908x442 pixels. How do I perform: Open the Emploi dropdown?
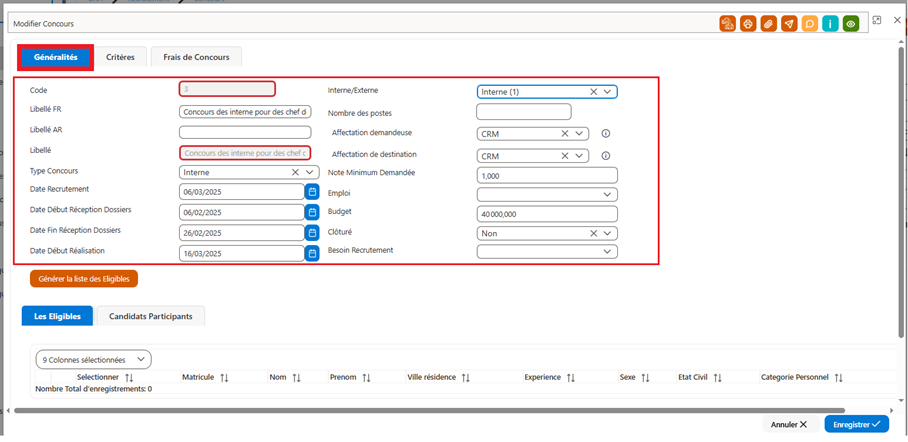tap(547, 194)
